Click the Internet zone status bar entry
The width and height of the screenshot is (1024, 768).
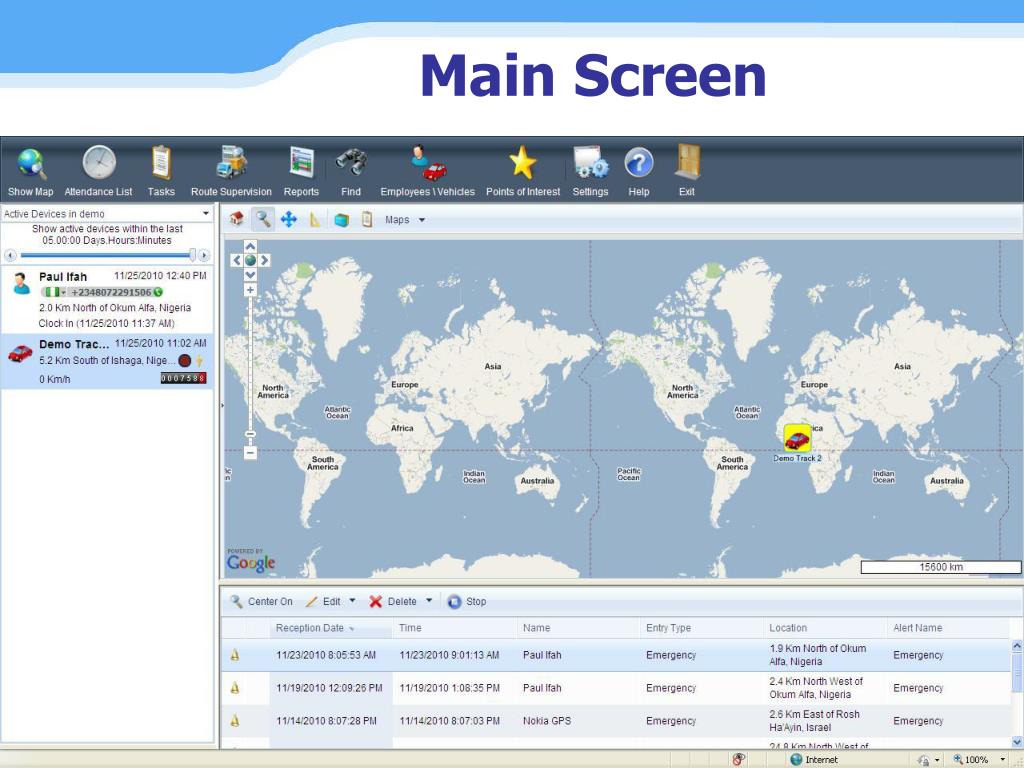[814, 760]
